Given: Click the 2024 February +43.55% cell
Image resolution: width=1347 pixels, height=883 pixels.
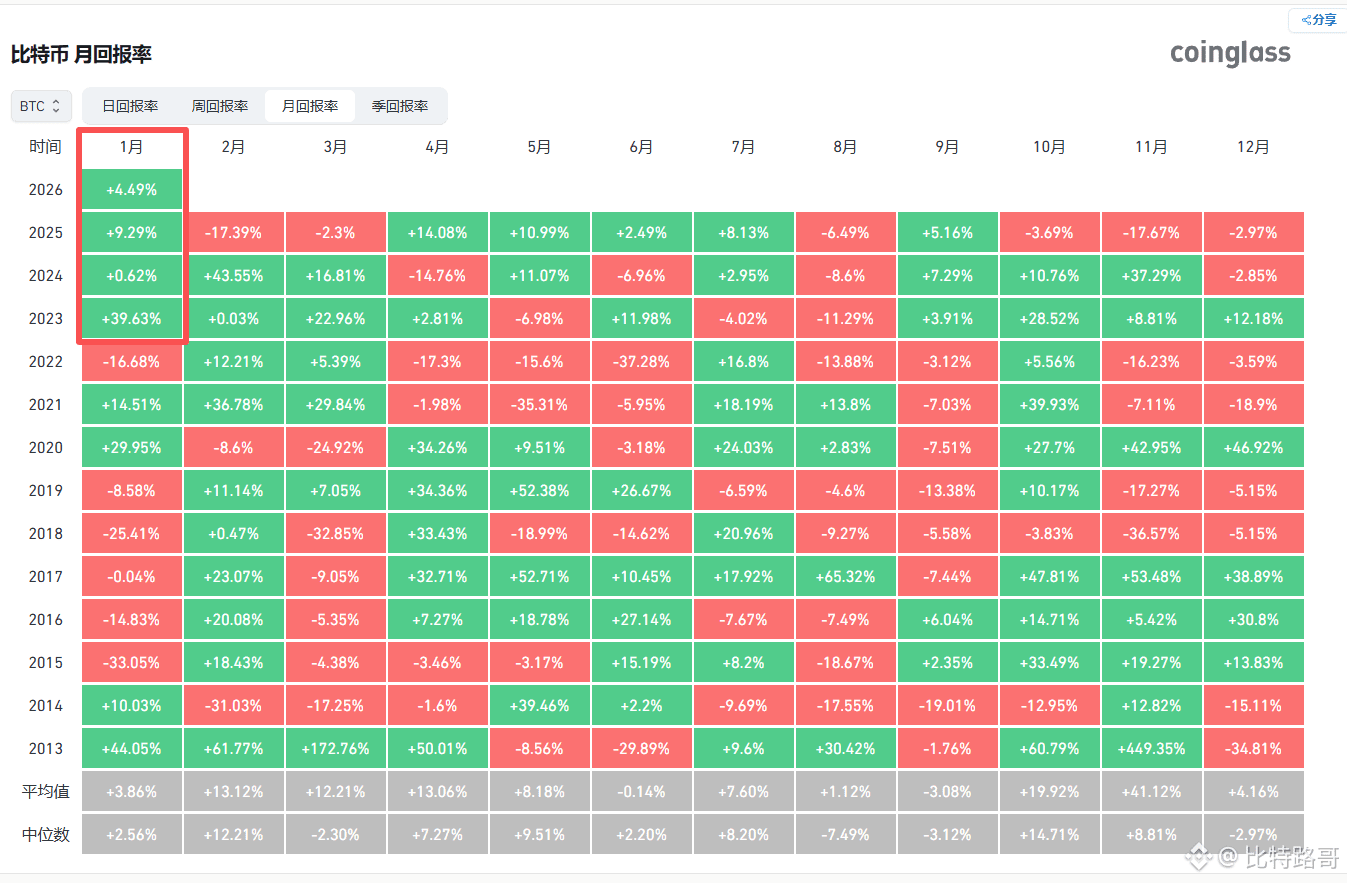Looking at the screenshot, I should point(233,275).
